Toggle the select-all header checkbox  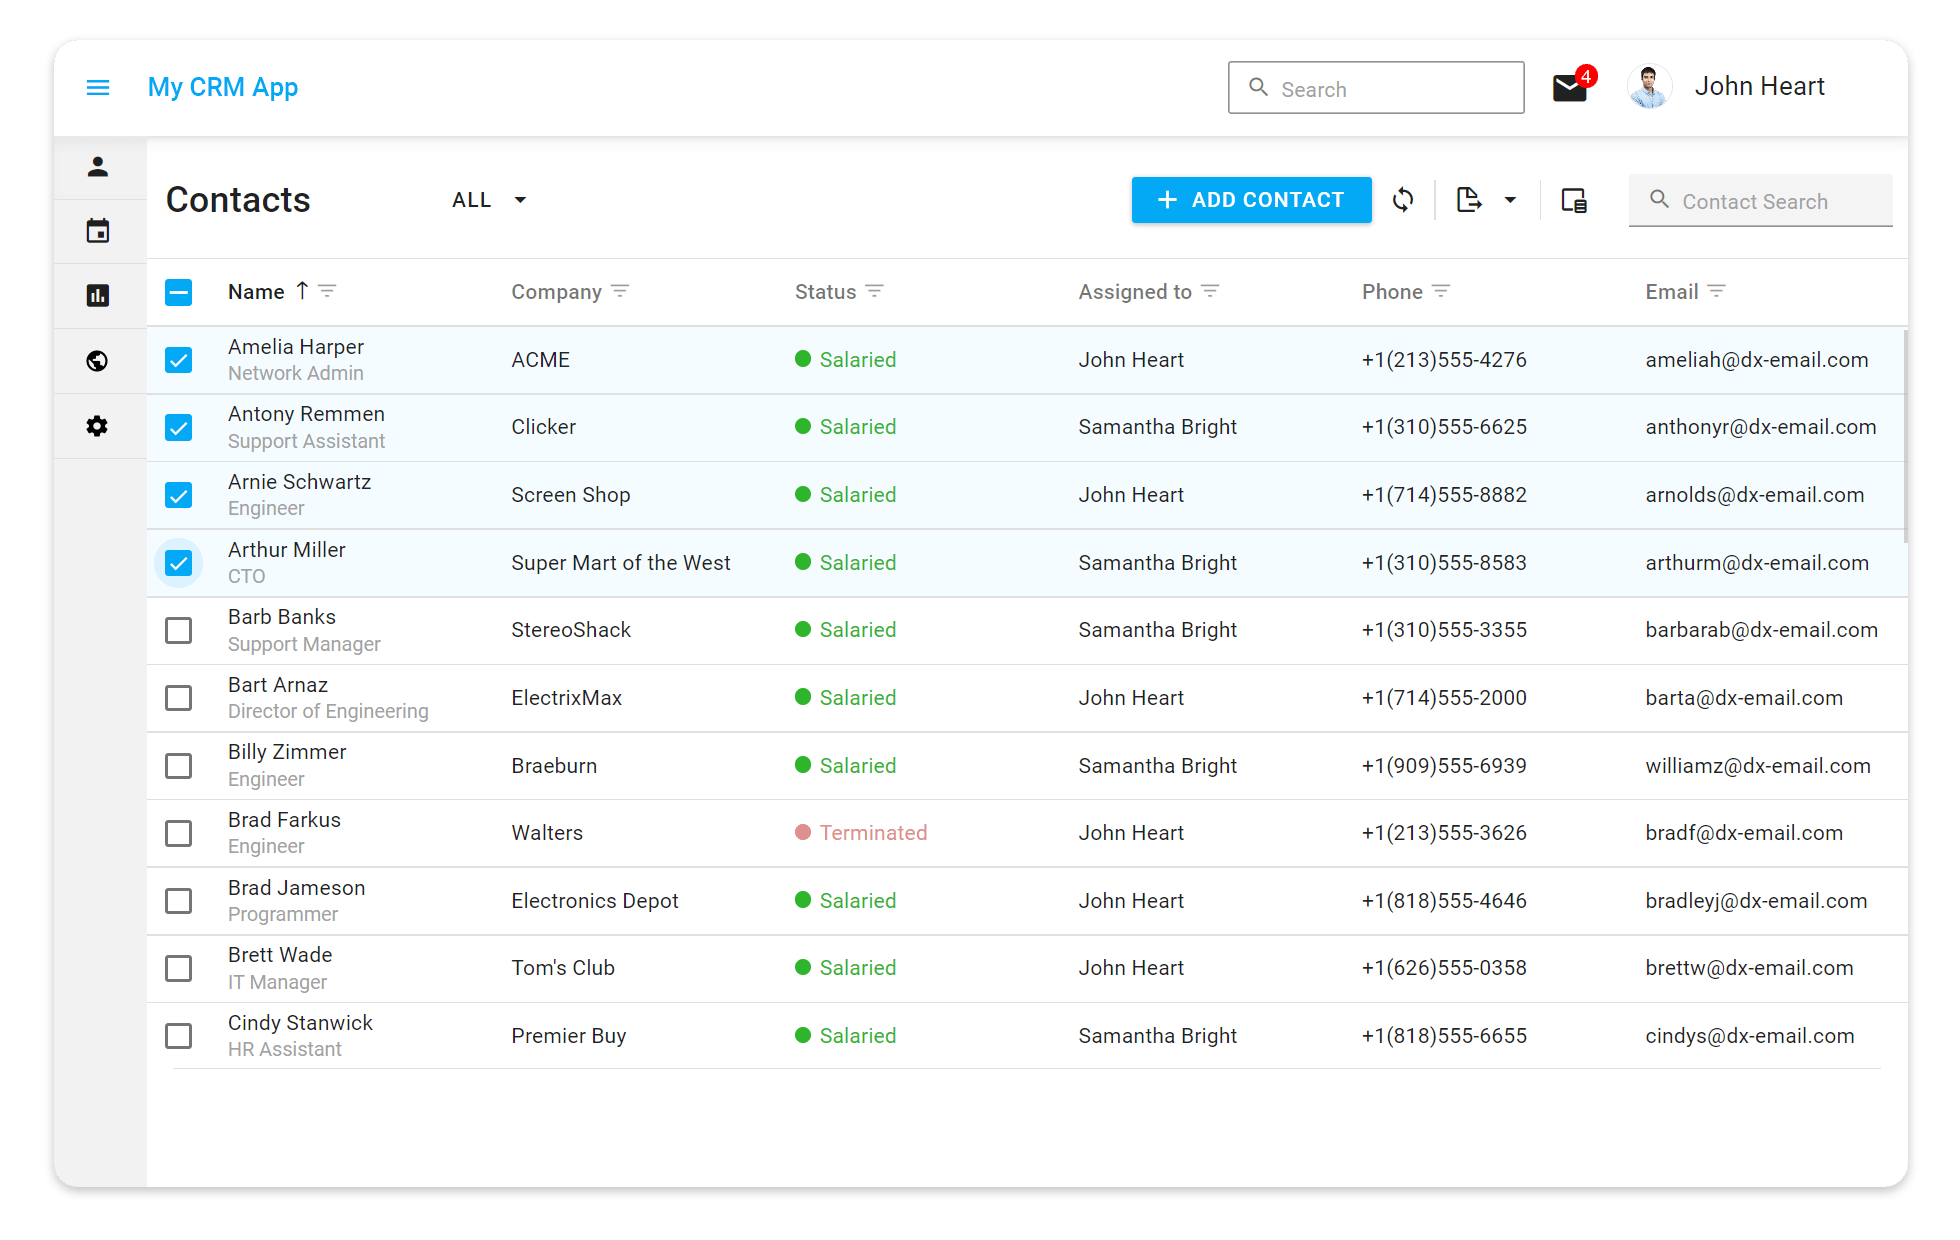coord(178,292)
